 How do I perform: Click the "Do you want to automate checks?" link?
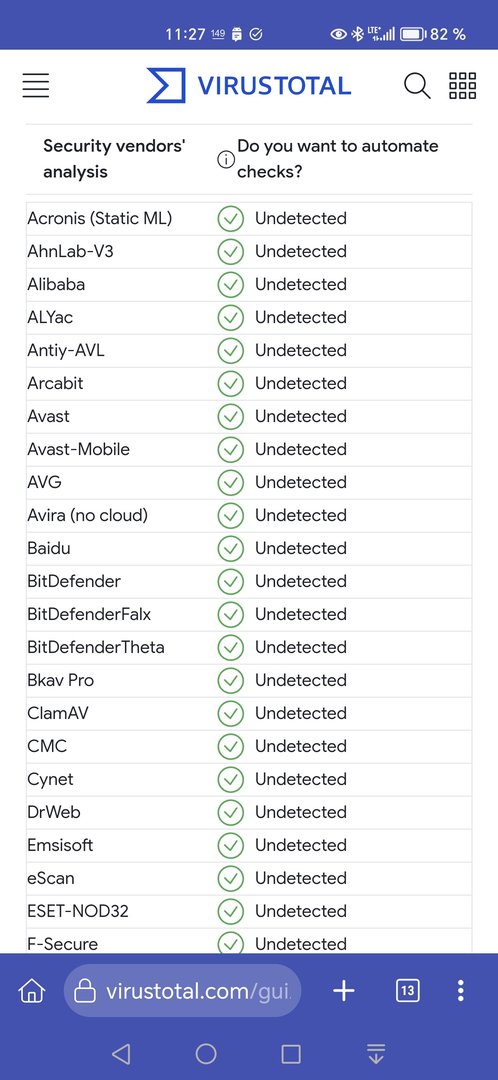tap(338, 159)
